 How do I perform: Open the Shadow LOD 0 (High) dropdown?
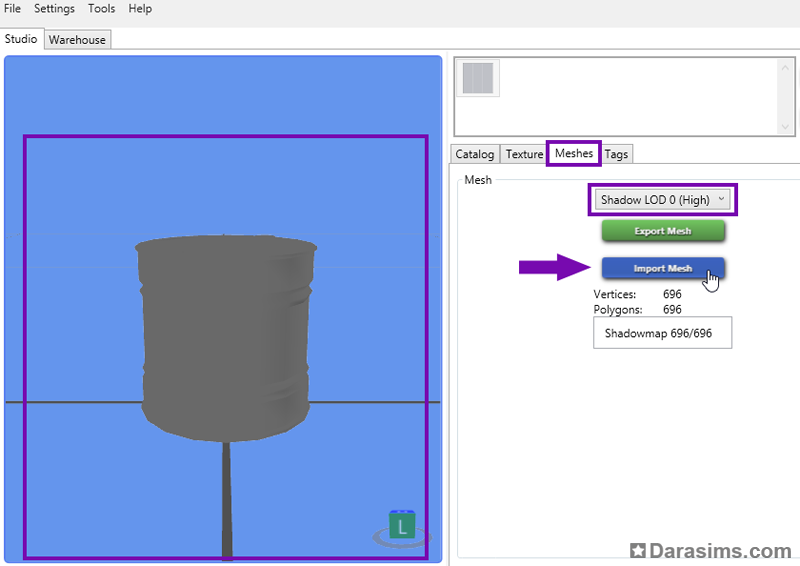(x=663, y=200)
